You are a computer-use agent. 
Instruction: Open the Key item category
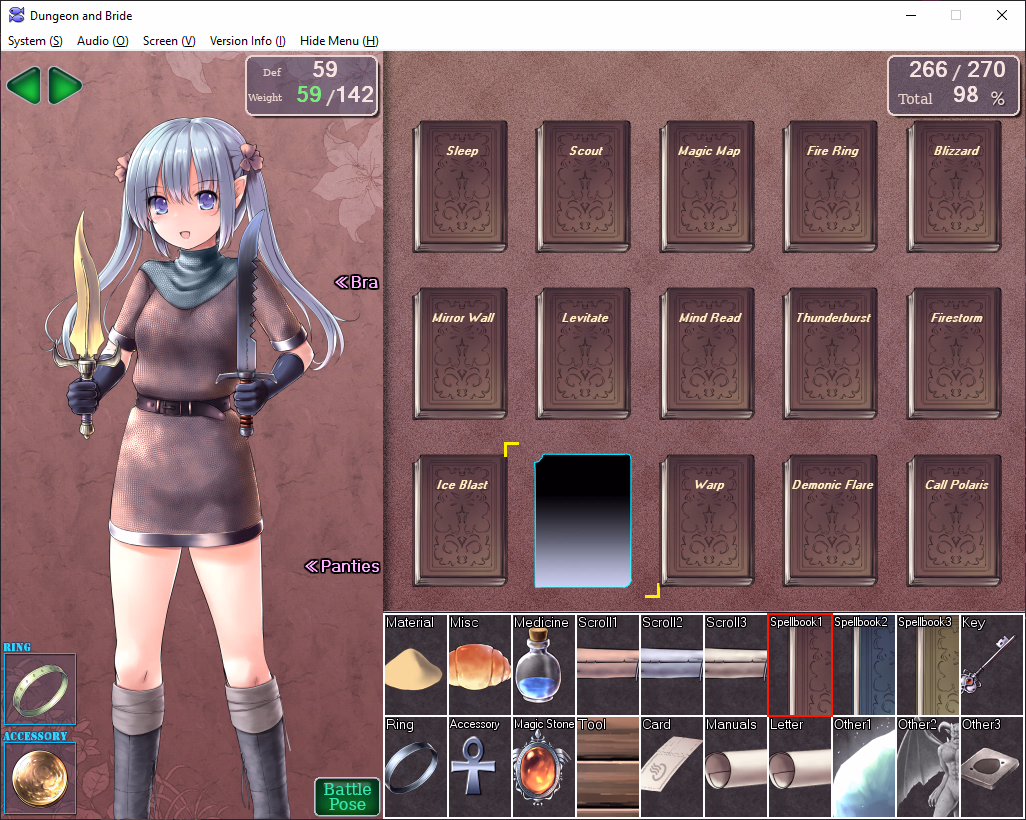coord(991,665)
